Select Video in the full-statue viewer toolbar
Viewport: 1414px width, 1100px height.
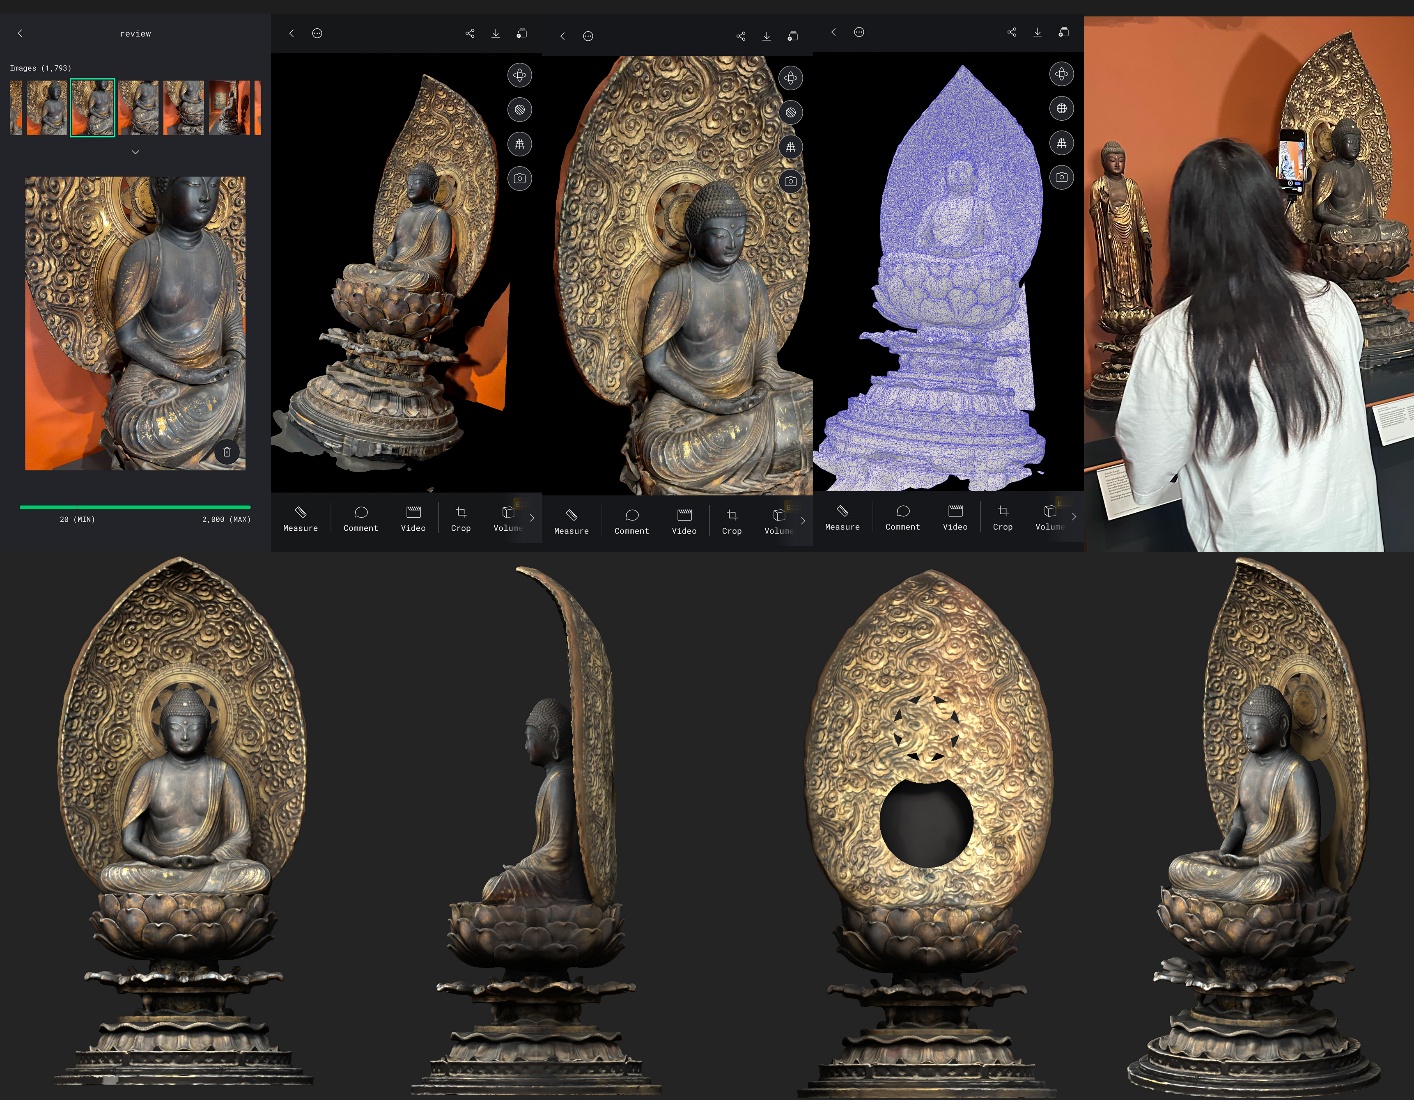[413, 519]
